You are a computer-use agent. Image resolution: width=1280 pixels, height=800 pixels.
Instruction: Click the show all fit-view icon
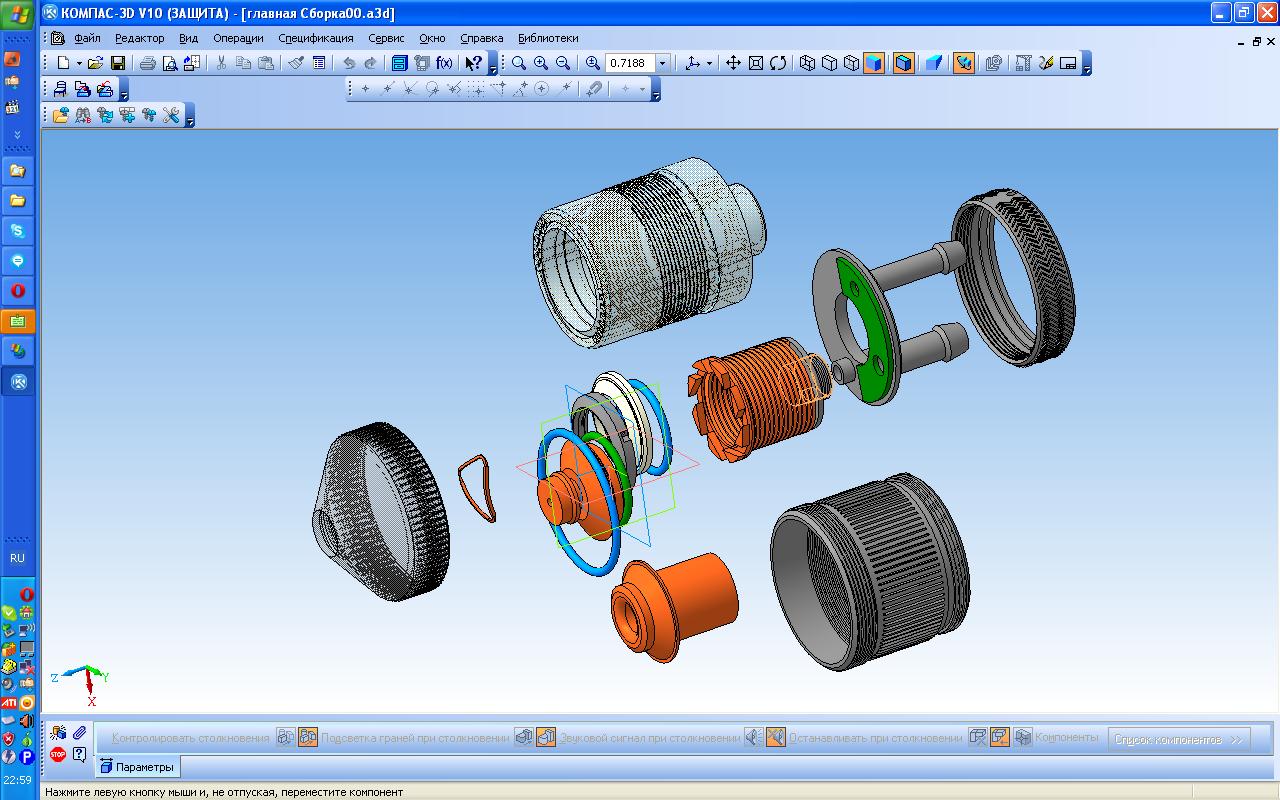pos(756,63)
